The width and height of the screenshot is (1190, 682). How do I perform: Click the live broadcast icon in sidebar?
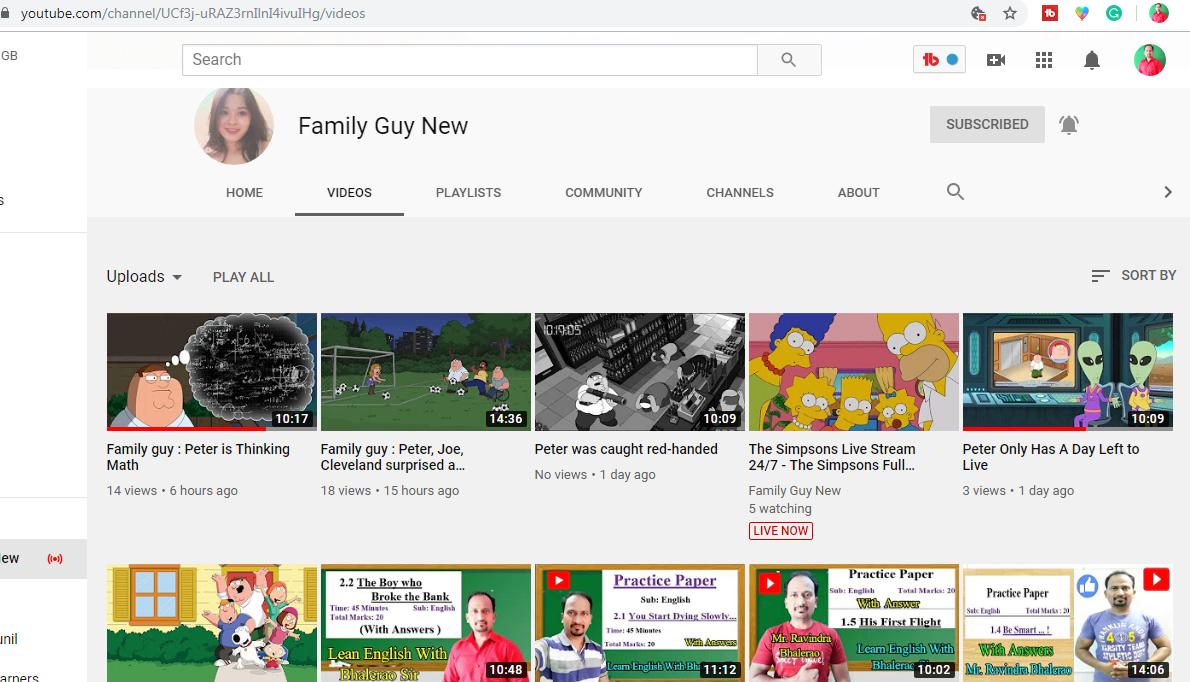tap(55, 559)
